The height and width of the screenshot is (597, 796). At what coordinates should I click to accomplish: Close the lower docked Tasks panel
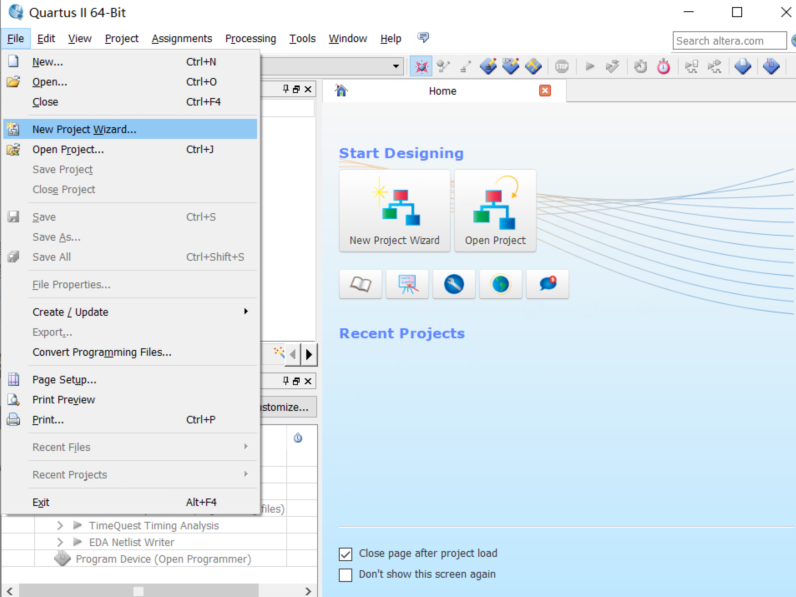coord(308,381)
